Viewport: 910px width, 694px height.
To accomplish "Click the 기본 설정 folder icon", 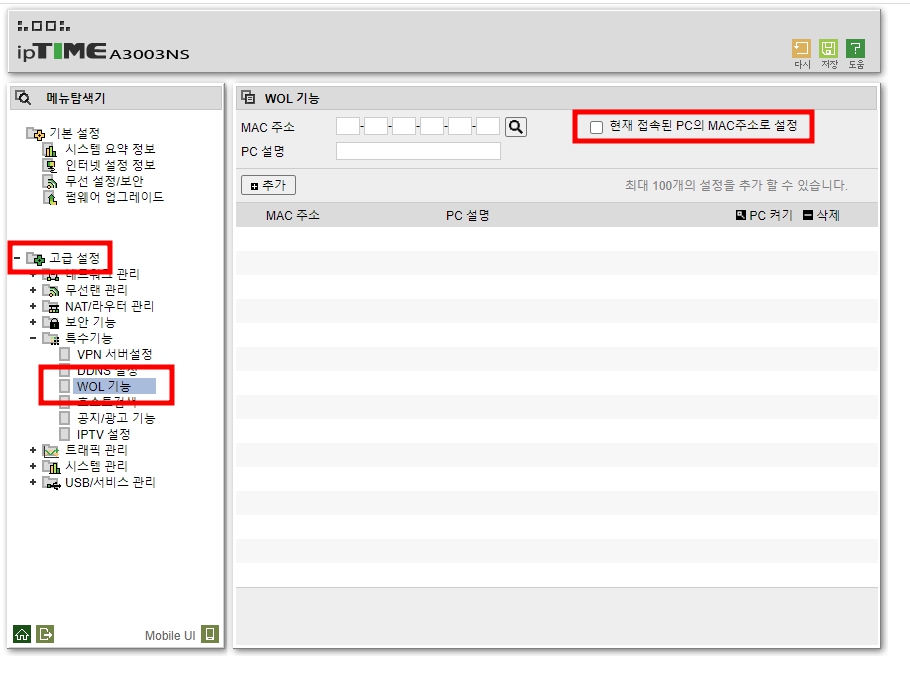I will click(x=35, y=134).
